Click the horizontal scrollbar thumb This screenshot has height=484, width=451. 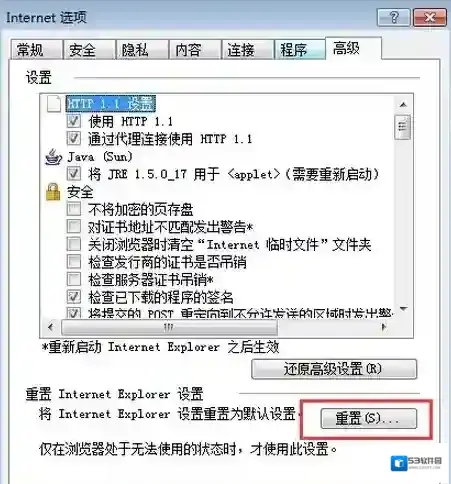tap(169, 327)
